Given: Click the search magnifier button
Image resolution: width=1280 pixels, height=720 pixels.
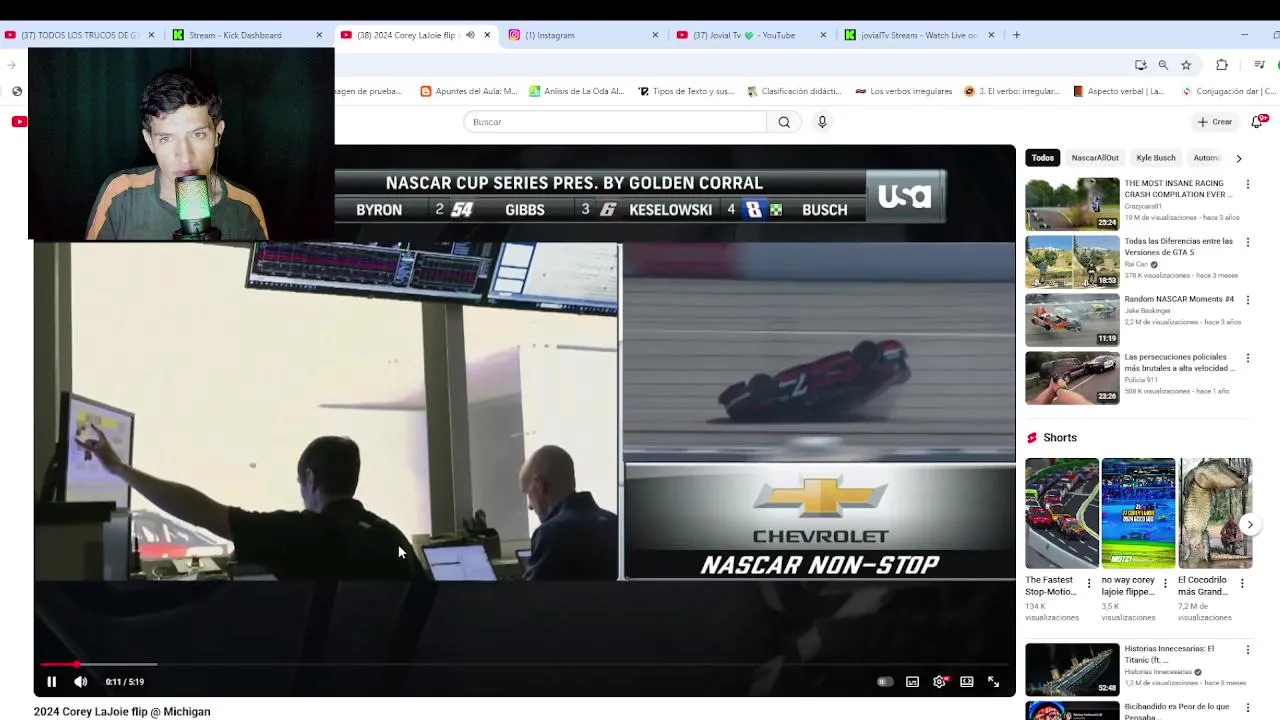Looking at the screenshot, I should pyautogui.click(x=784, y=122).
